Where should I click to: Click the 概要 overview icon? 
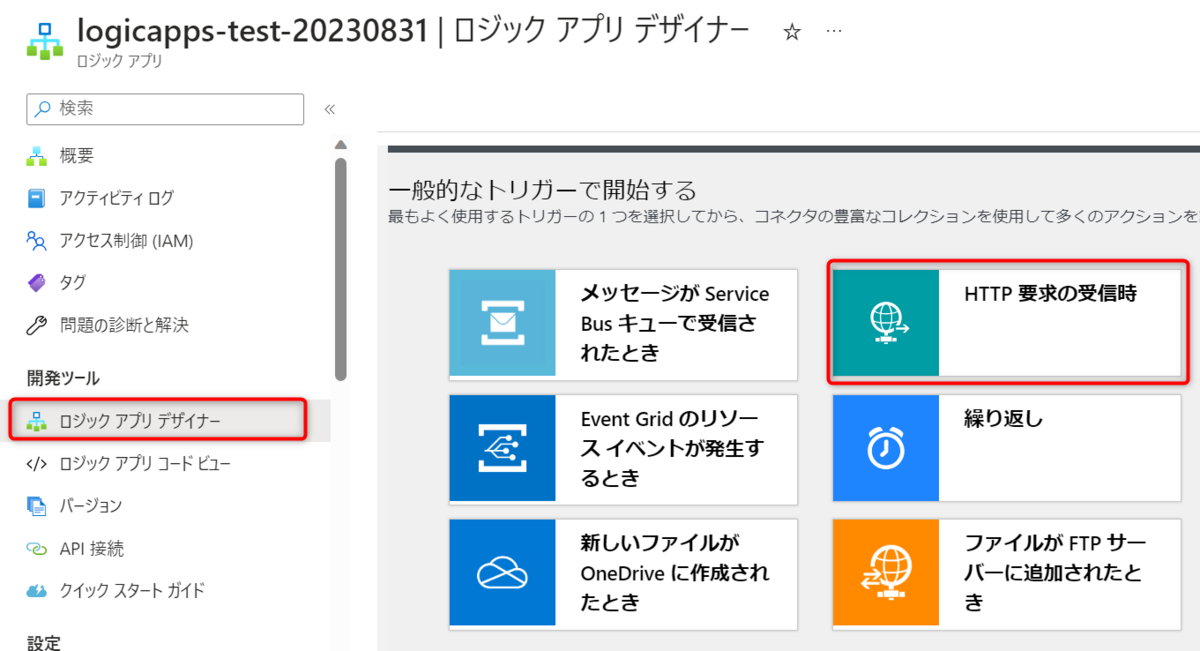point(37,156)
